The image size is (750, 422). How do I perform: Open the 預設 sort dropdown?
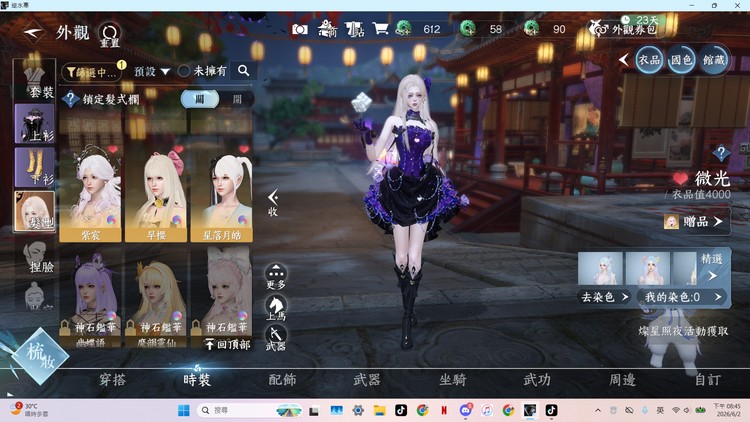coord(151,71)
